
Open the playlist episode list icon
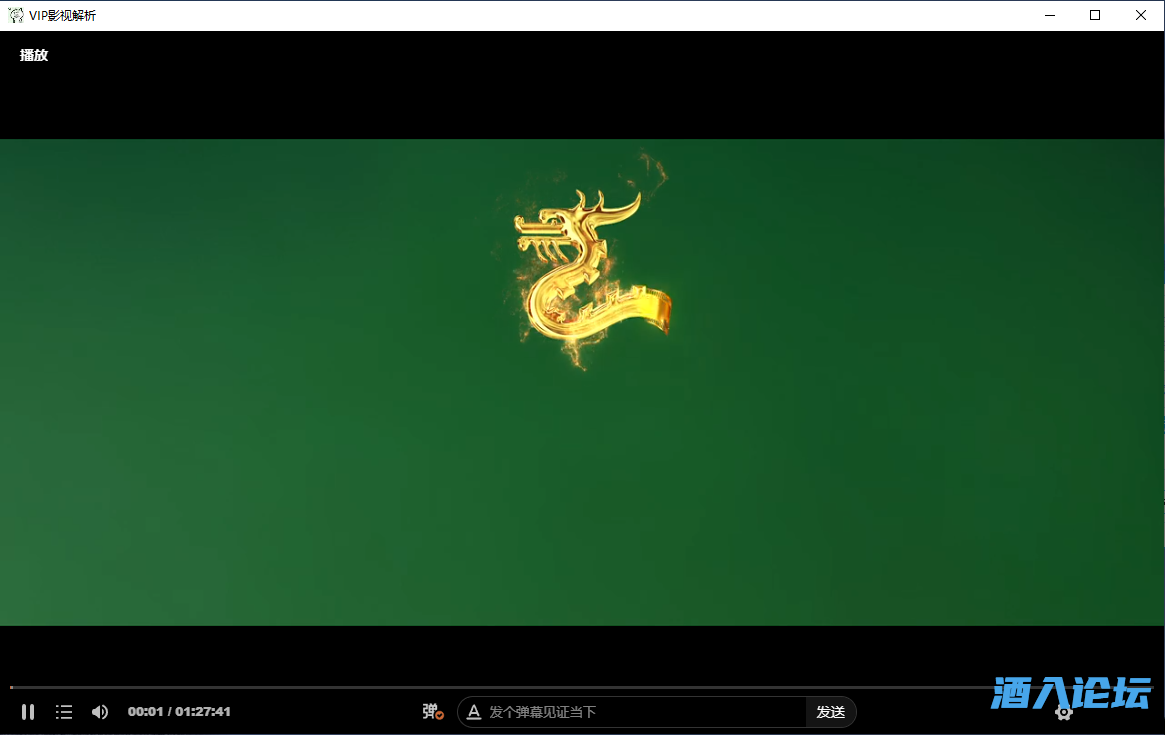coord(64,712)
